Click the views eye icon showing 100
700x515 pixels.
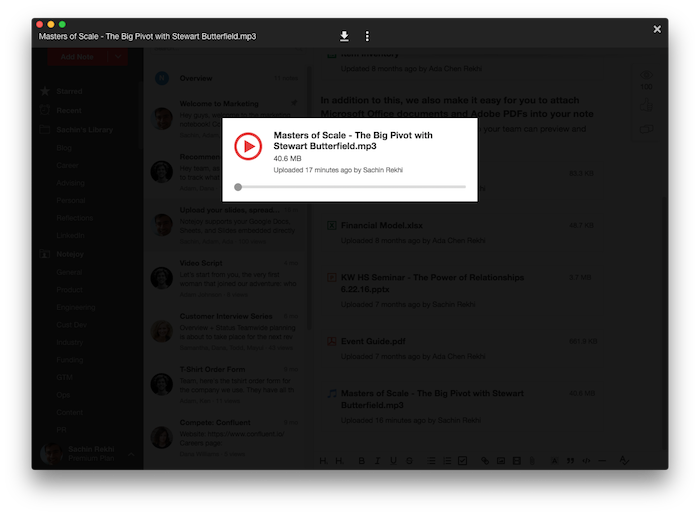[x=646, y=75]
